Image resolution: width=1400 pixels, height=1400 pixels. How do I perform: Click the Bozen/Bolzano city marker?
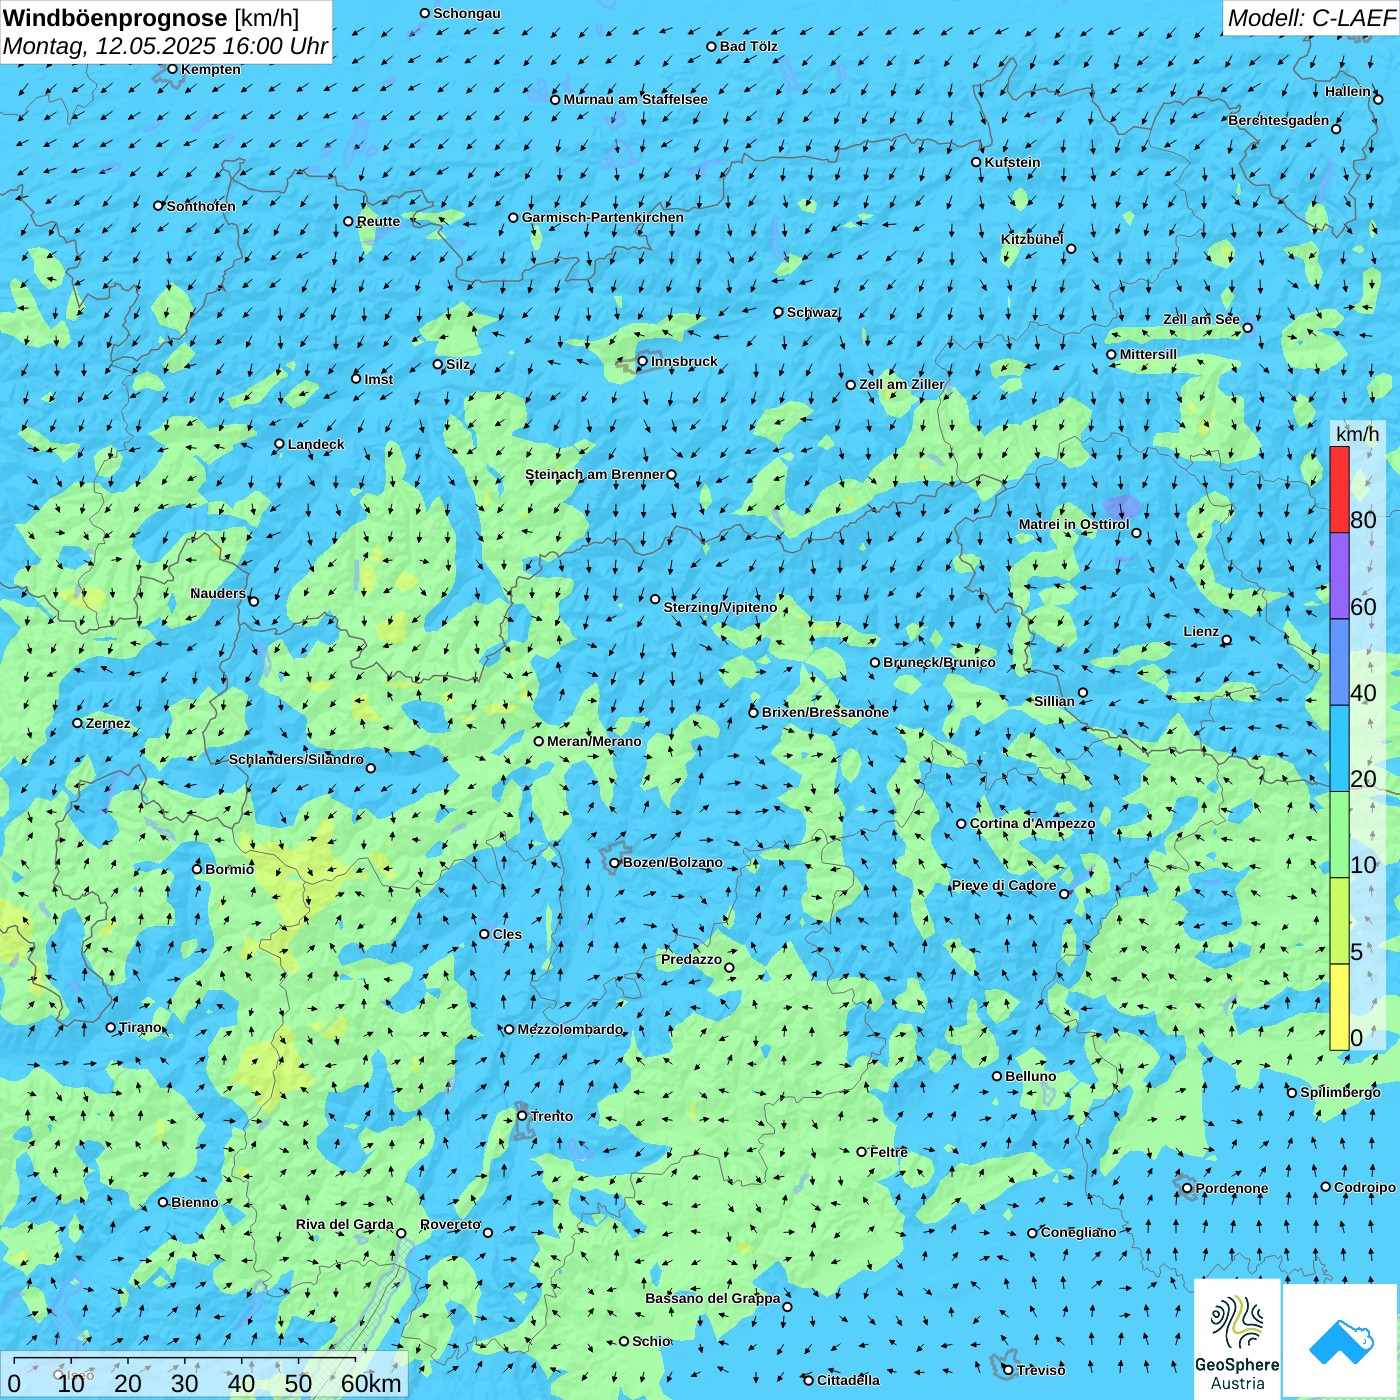(615, 862)
